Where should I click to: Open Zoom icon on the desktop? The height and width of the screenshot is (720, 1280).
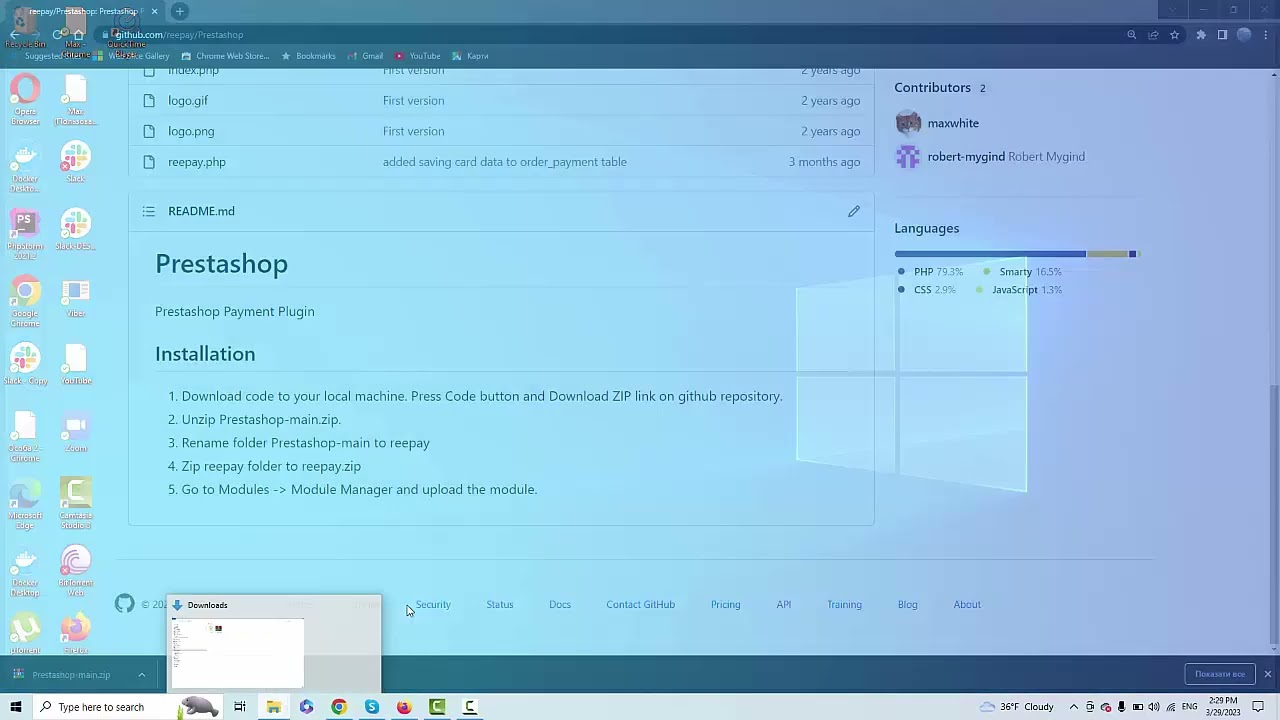[x=76, y=434]
